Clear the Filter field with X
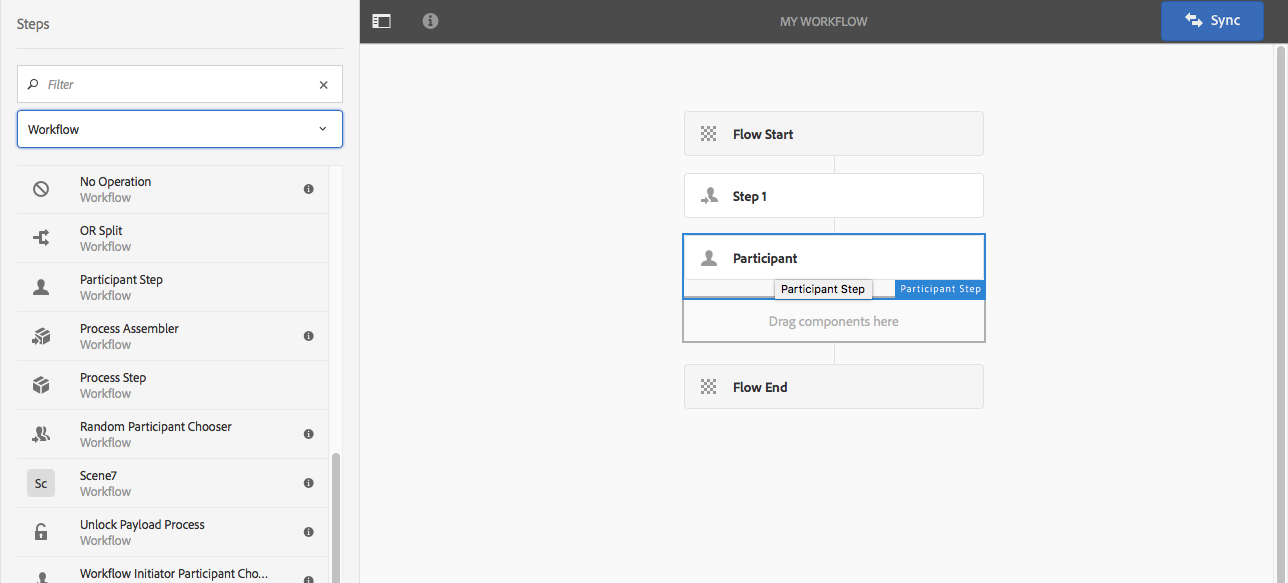The image size is (1288, 583). [323, 85]
